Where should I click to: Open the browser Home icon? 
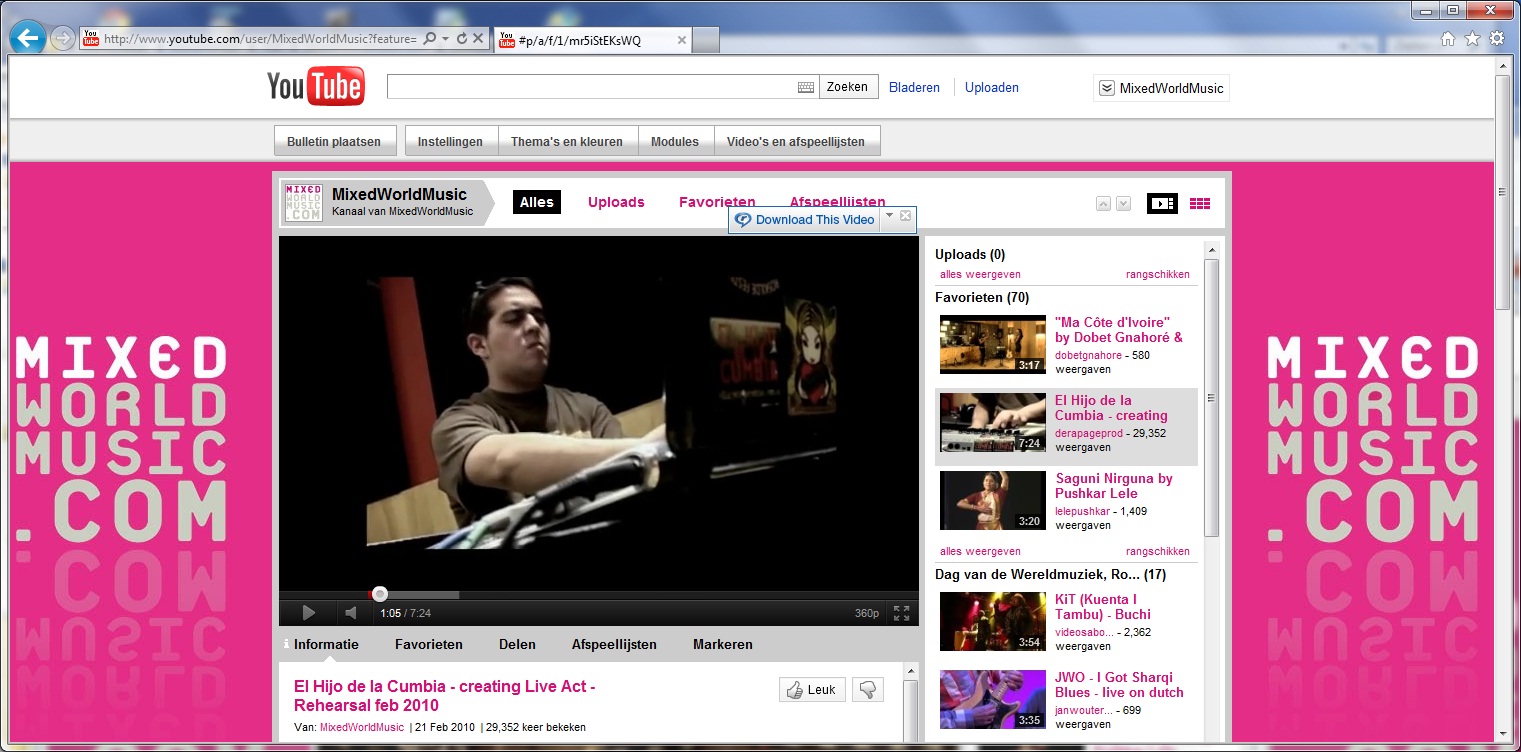point(1447,39)
